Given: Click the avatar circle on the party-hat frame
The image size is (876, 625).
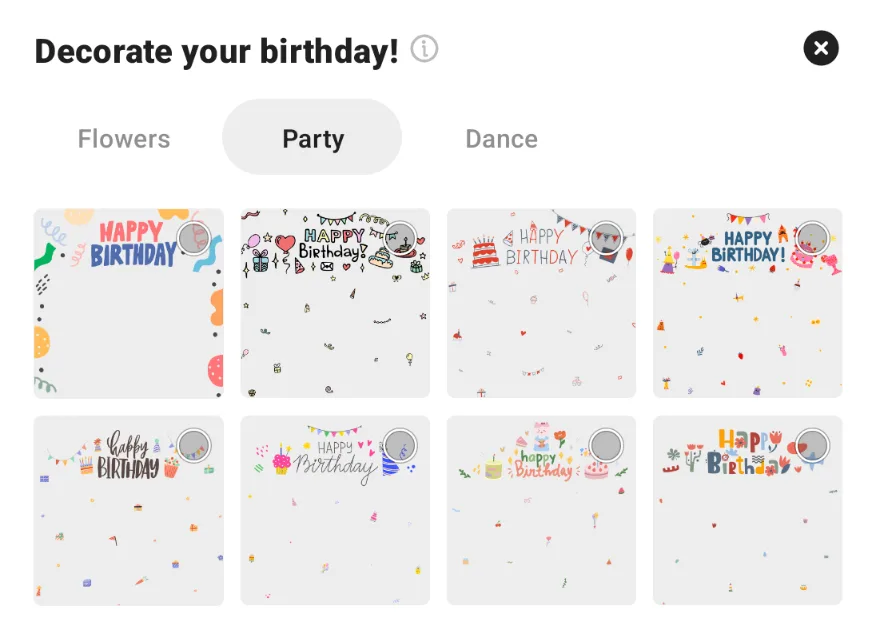Looking at the screenshot, I should pyautogui.click(x=192, y=446).
